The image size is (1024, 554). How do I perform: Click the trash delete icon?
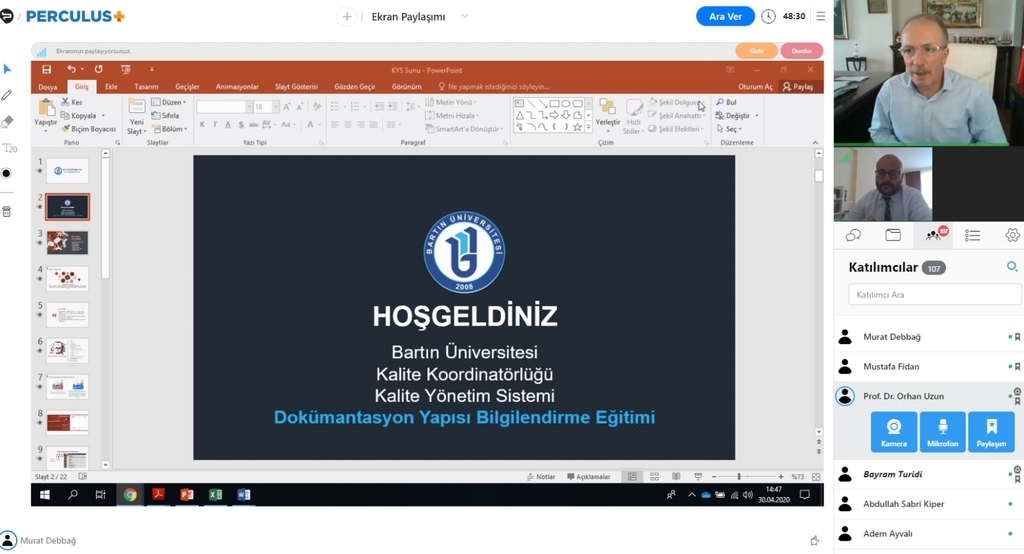tap(7, 211)
